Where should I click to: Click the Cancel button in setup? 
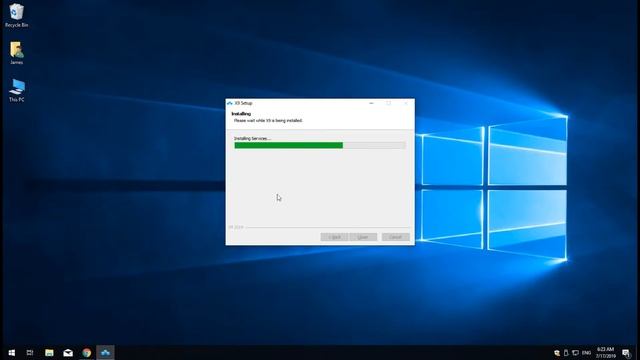point(396,237)
